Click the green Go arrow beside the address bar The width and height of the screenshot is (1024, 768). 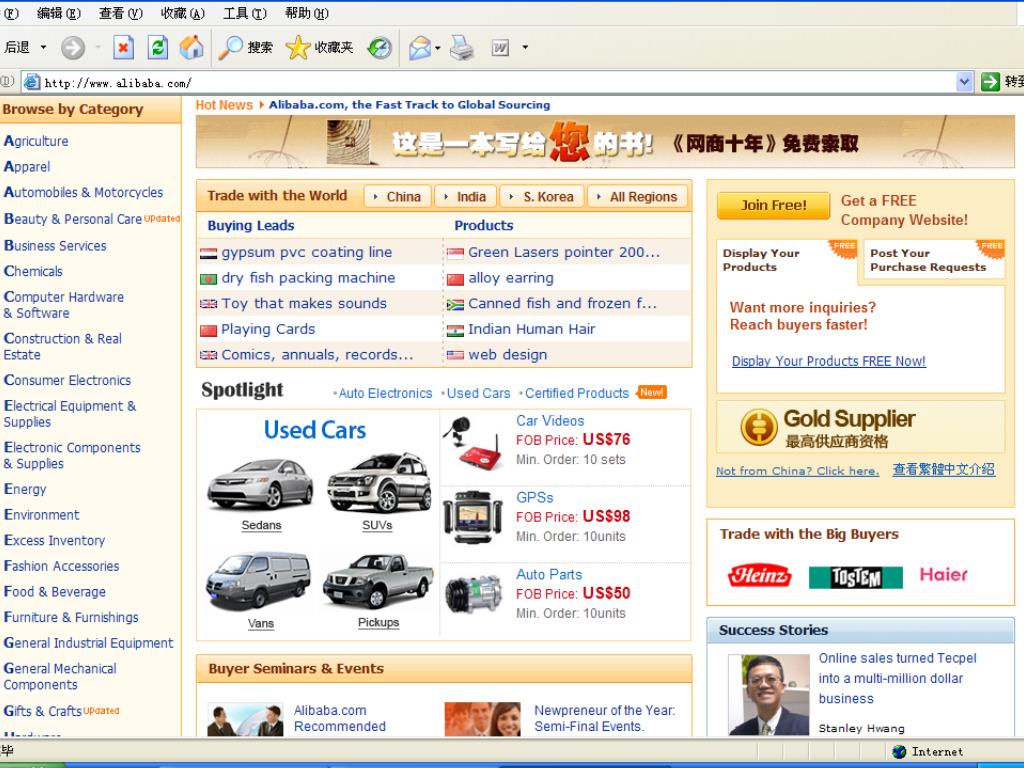tap(990, 82)
